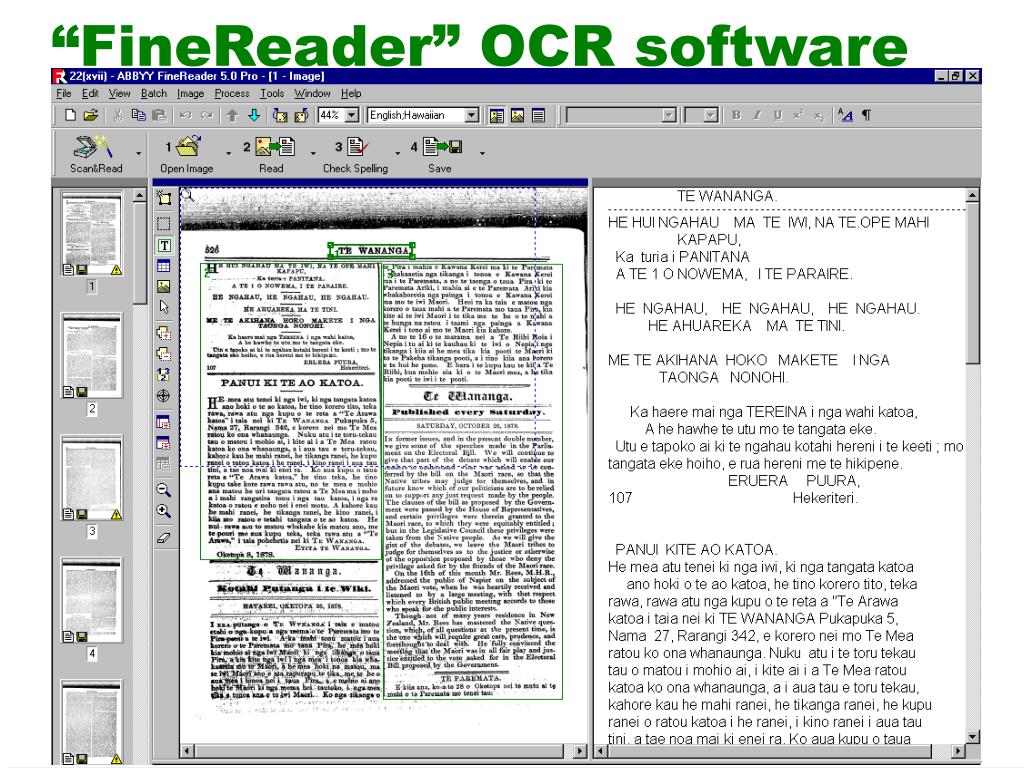Go to previous page with up arrow
1024x768 pixels.
click(x=232, y=116)
